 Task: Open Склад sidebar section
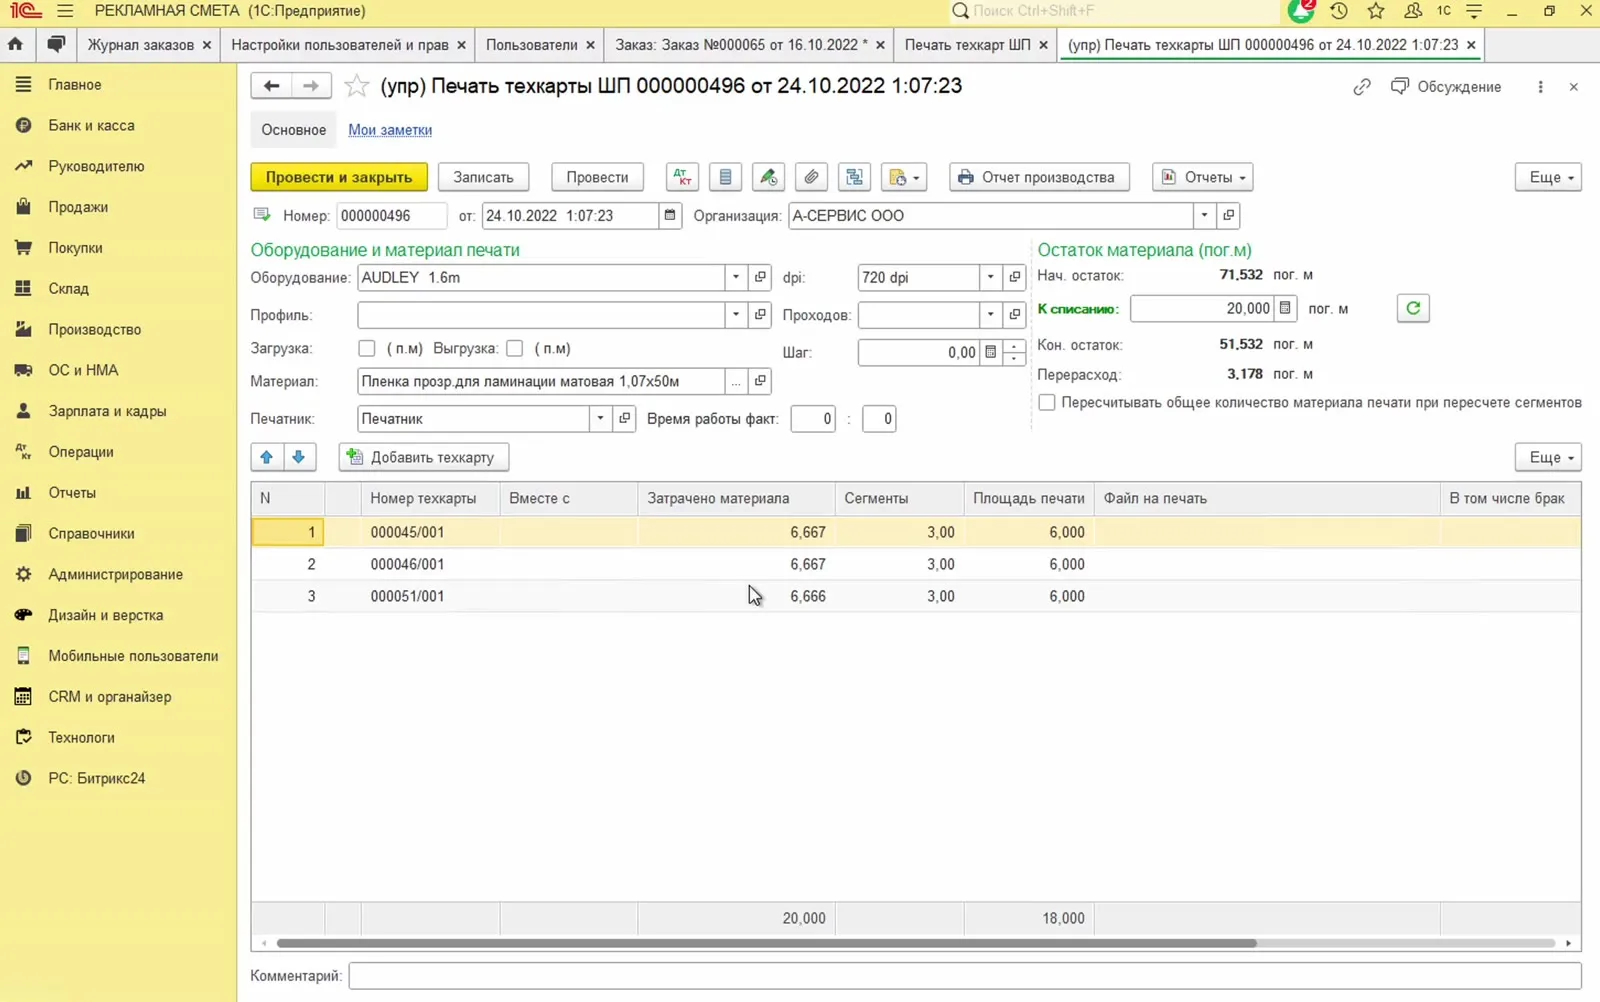tap(69, 288)
